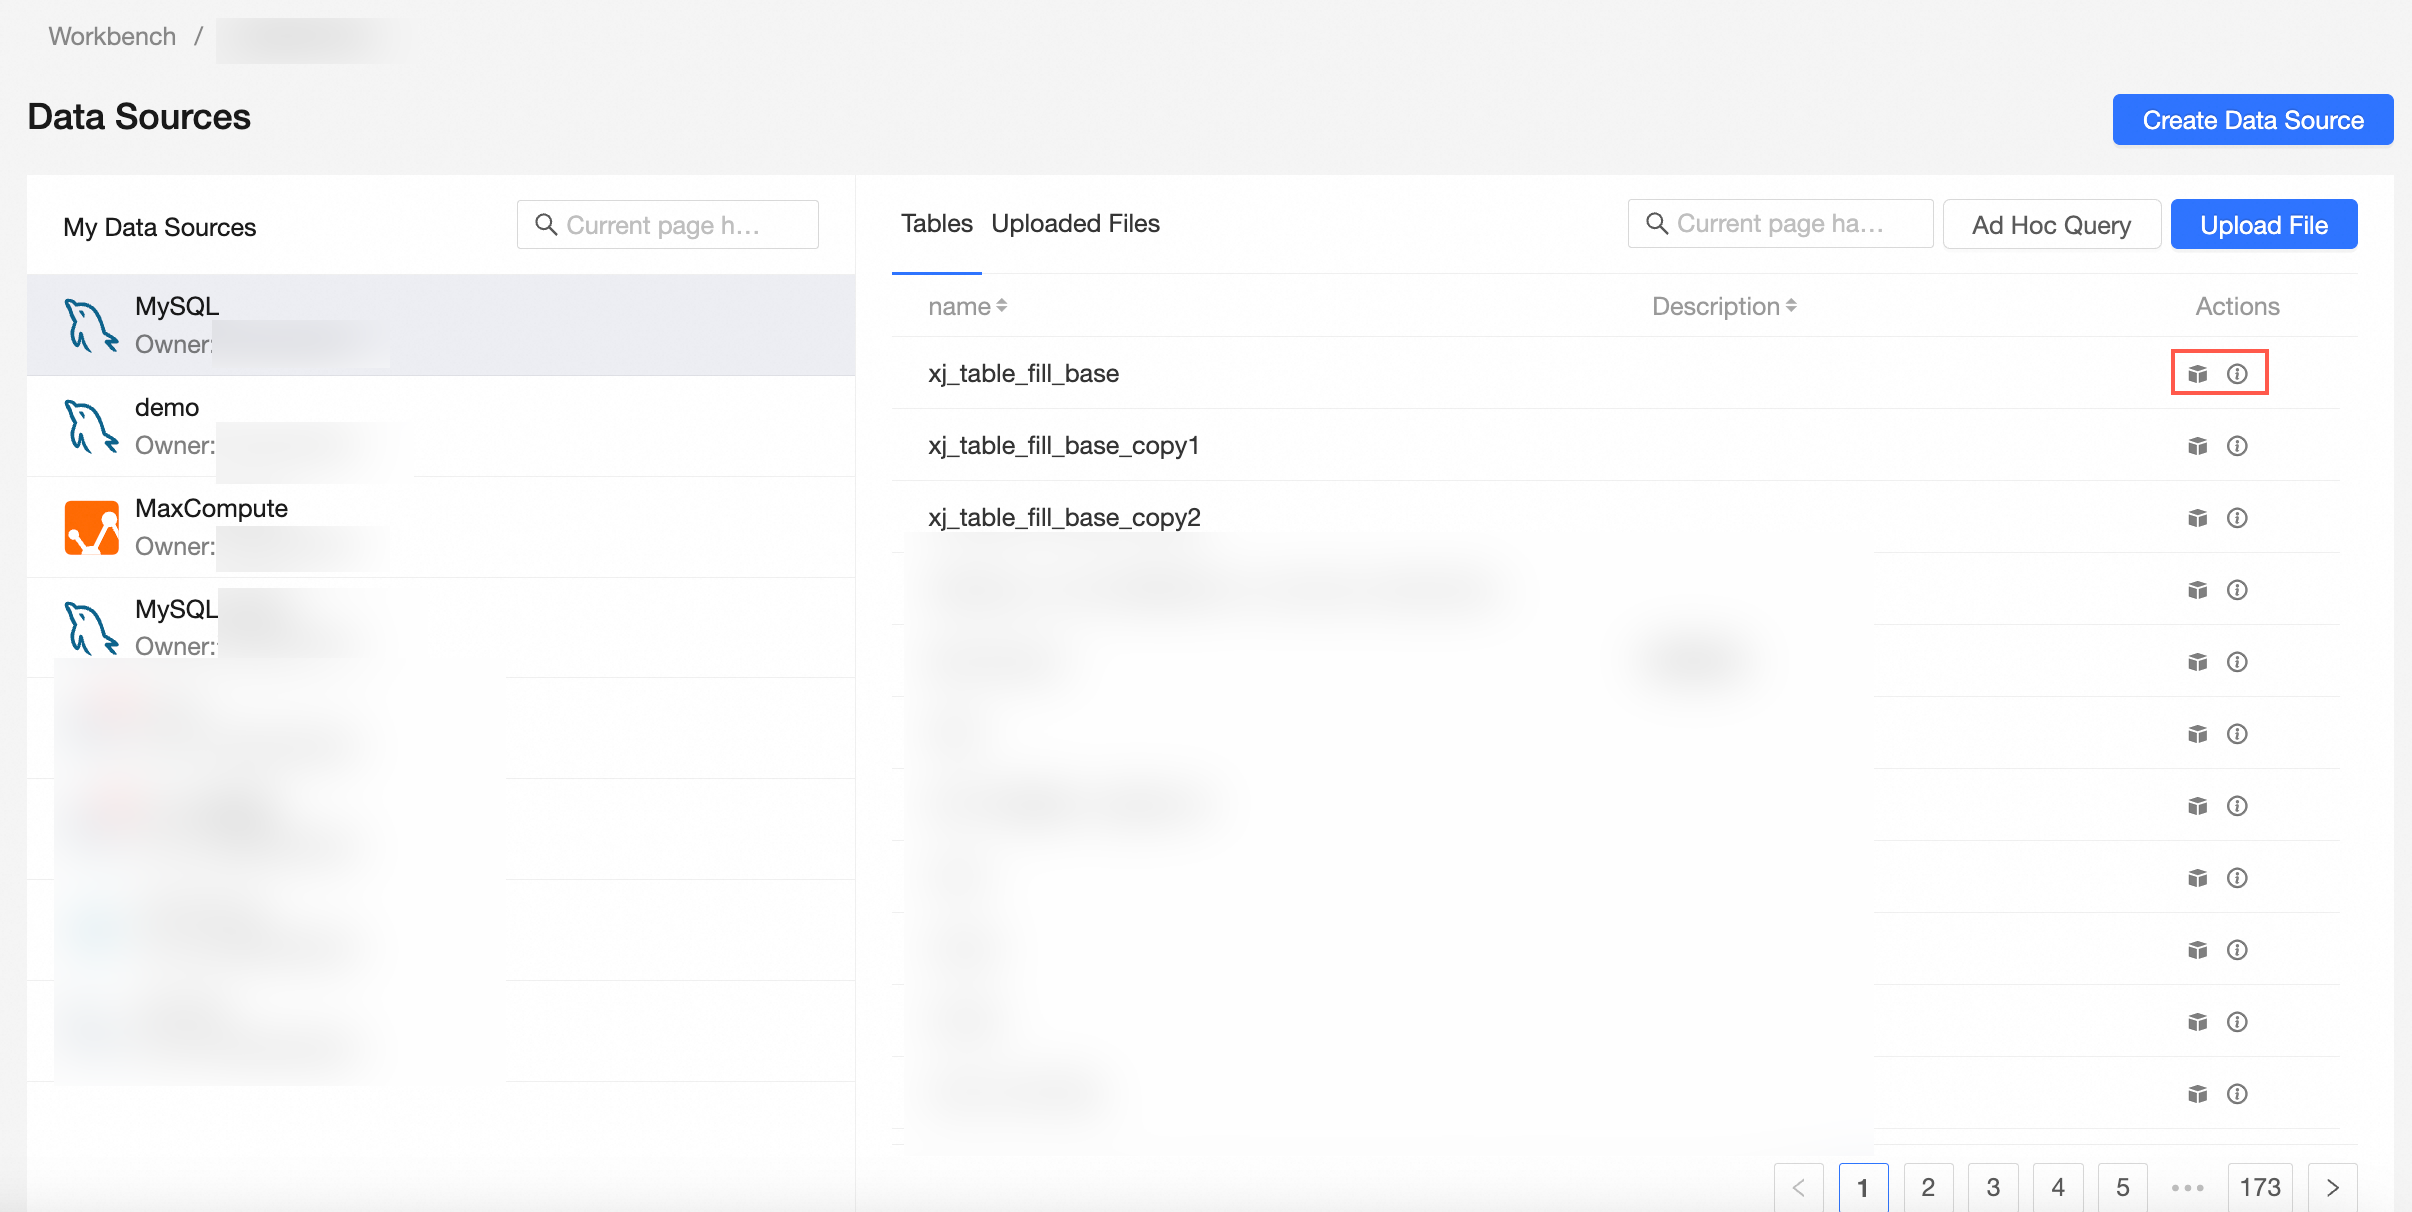
Task: Click info icon for xj_table_fill_base_copy2
Action: click(x=2237, y=518)
